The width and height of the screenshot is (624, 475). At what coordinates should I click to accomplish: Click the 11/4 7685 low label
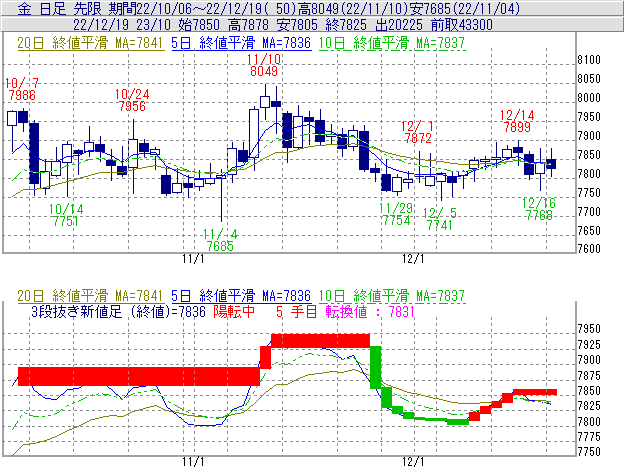click(x=220, y=240)
